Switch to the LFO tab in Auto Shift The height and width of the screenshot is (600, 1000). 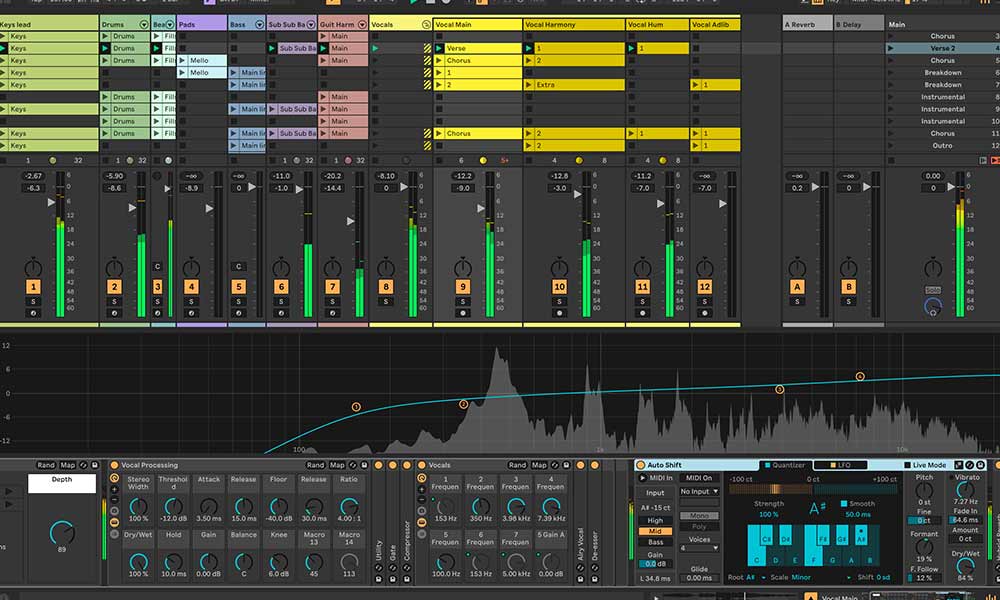tap(843, 463)
